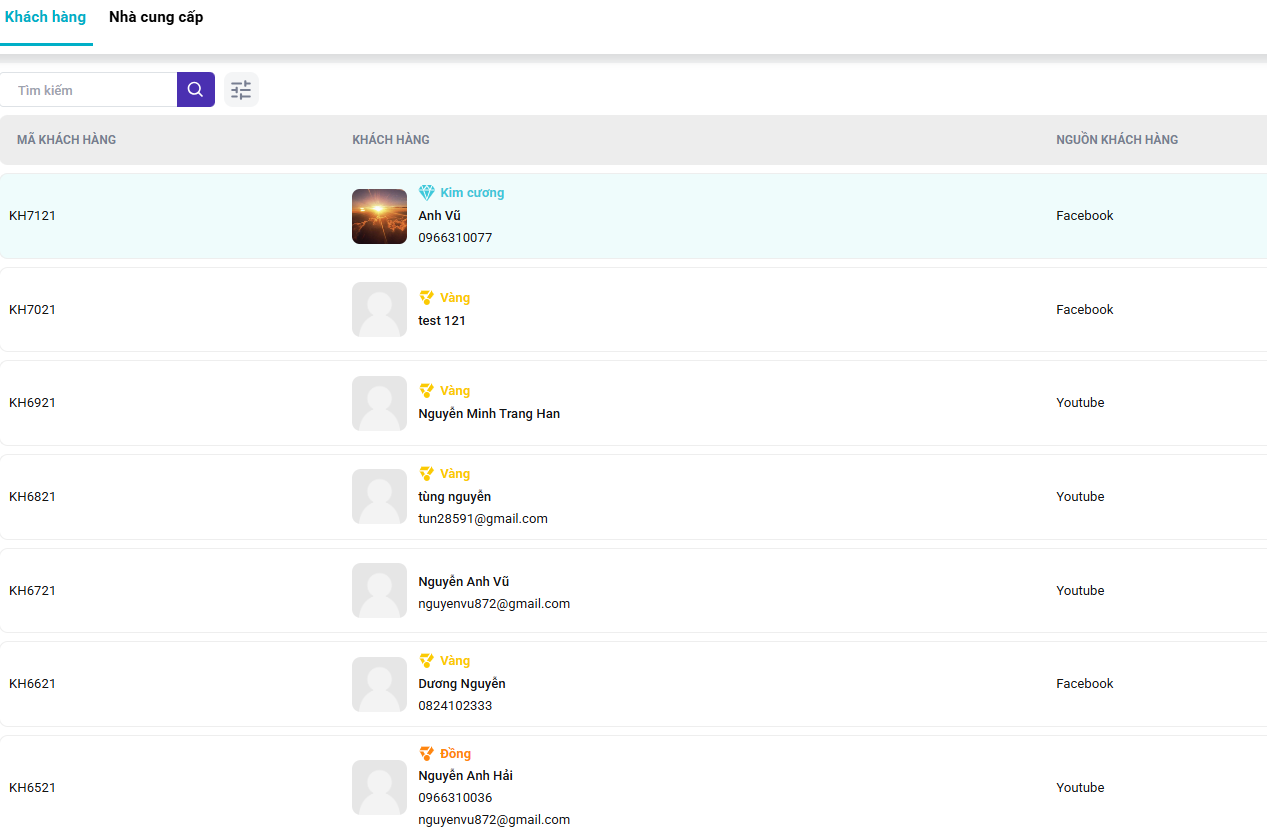Open customer code KH6821
Viewport: 1267px width, 832px height.
pos(32,497)
